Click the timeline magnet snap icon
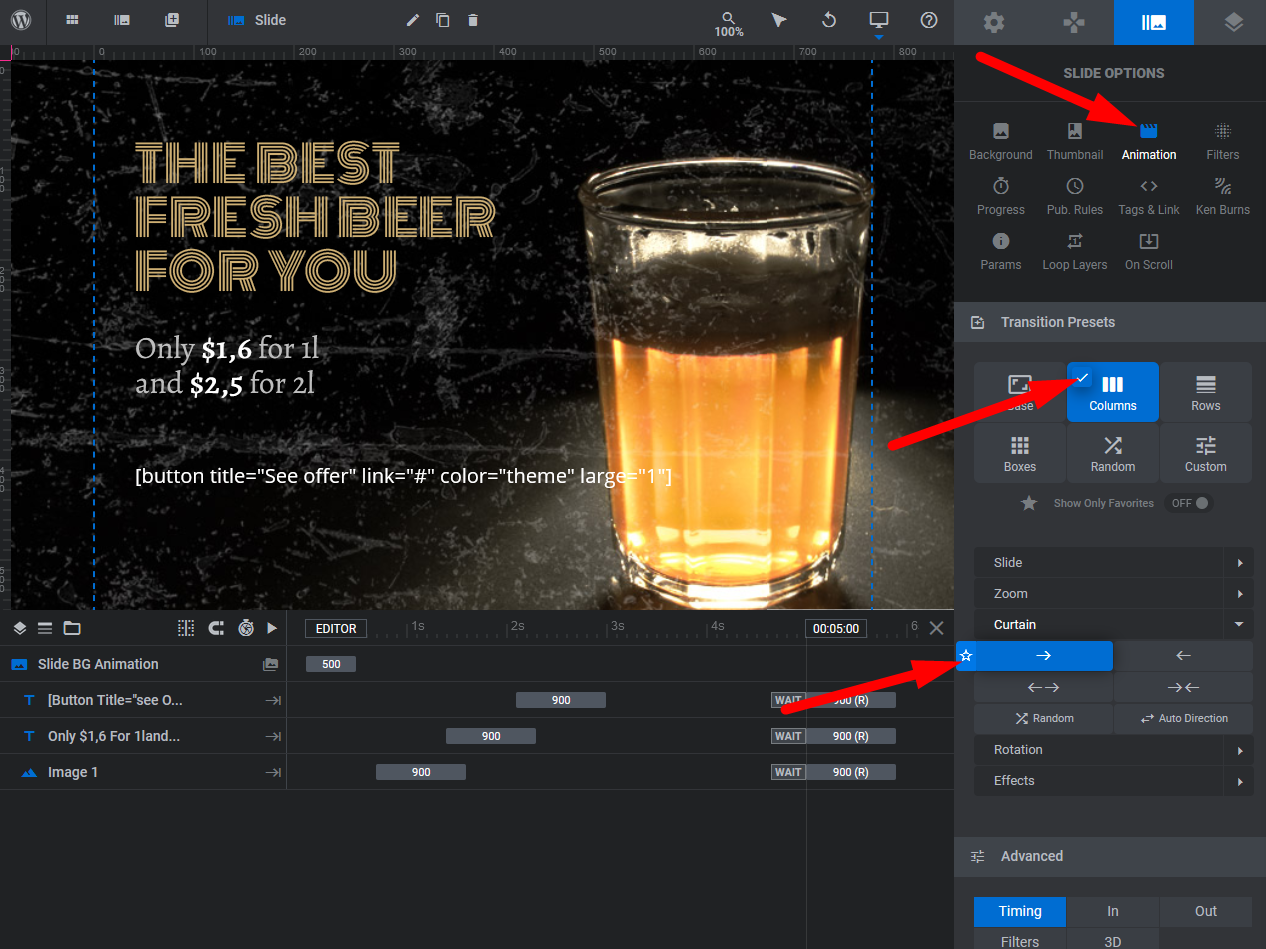Viewport: 1266px width, 949px height. pos(216,628)
